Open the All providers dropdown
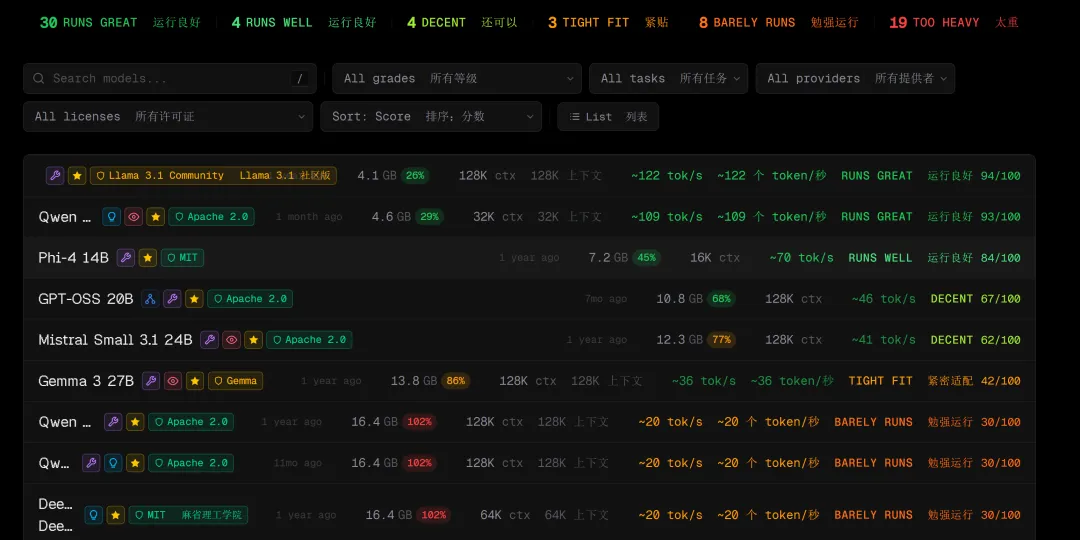The width and height of the screenshot is (1080, 540). click(855, 79)
